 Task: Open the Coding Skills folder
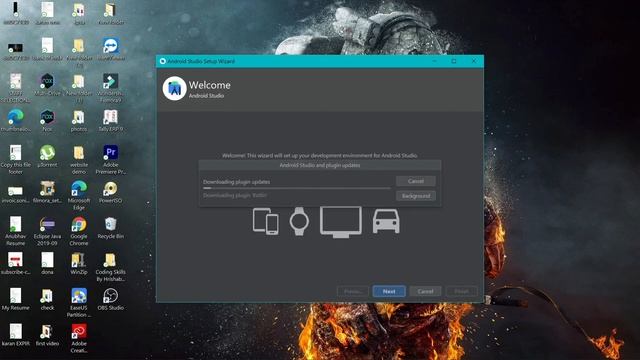click(x=111, y=267)
